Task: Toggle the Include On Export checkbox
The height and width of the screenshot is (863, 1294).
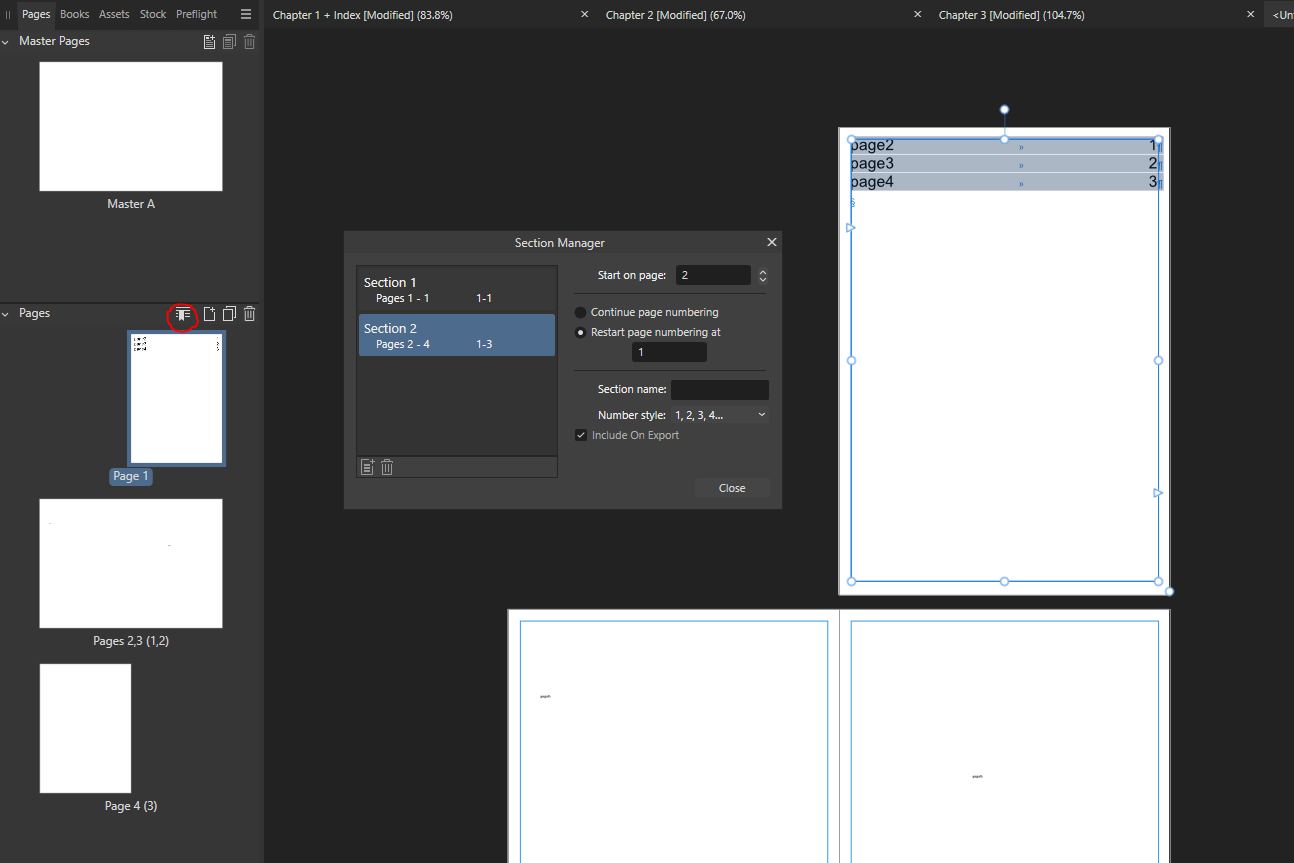Action: 581,436
